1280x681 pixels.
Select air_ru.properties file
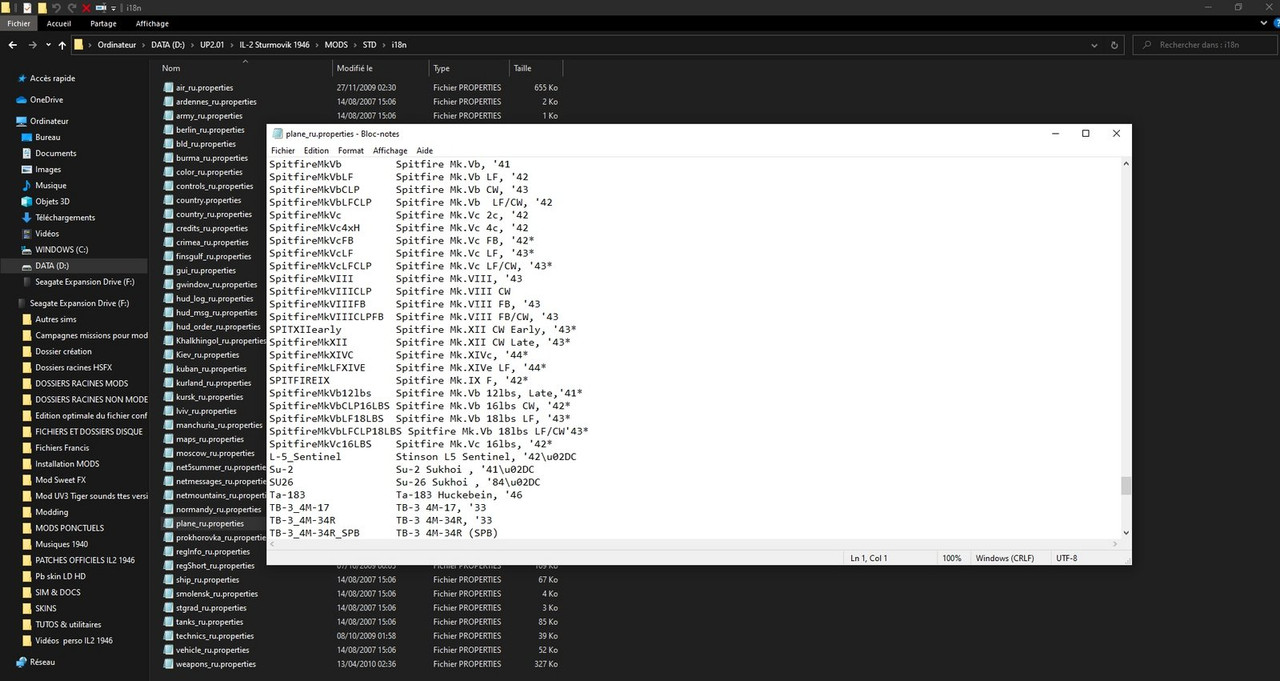point(204,87)
